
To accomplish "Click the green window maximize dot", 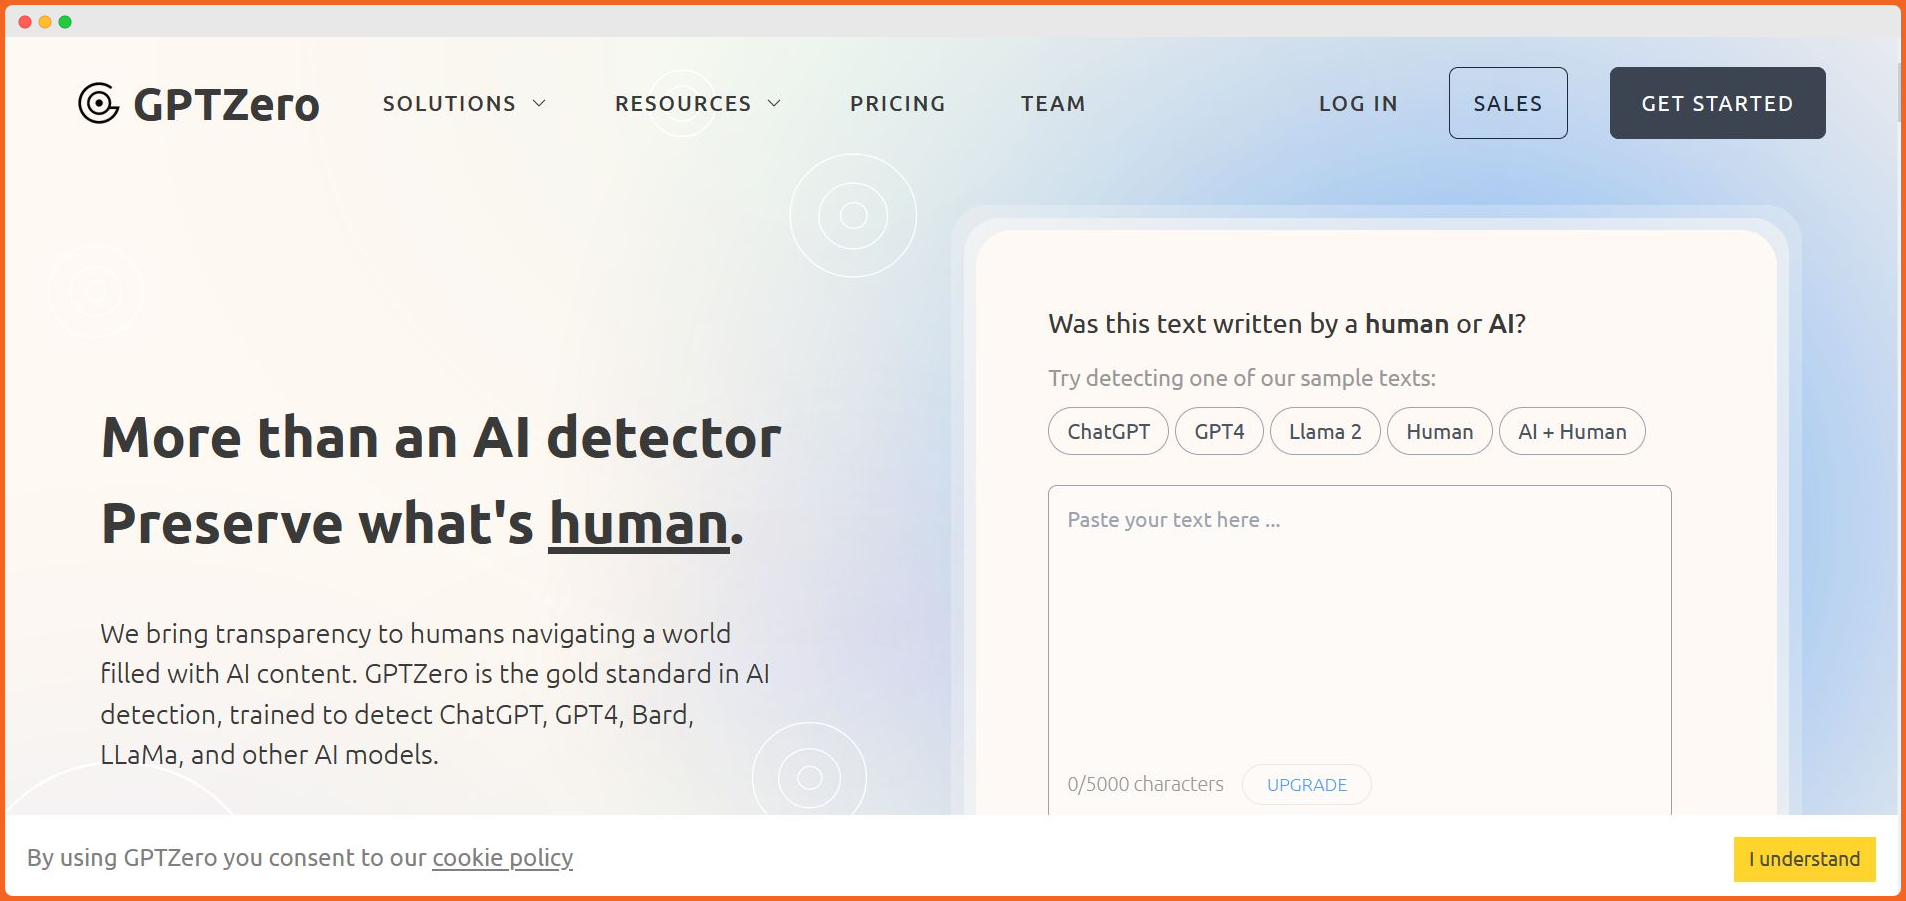I will [x=65, y=22].
